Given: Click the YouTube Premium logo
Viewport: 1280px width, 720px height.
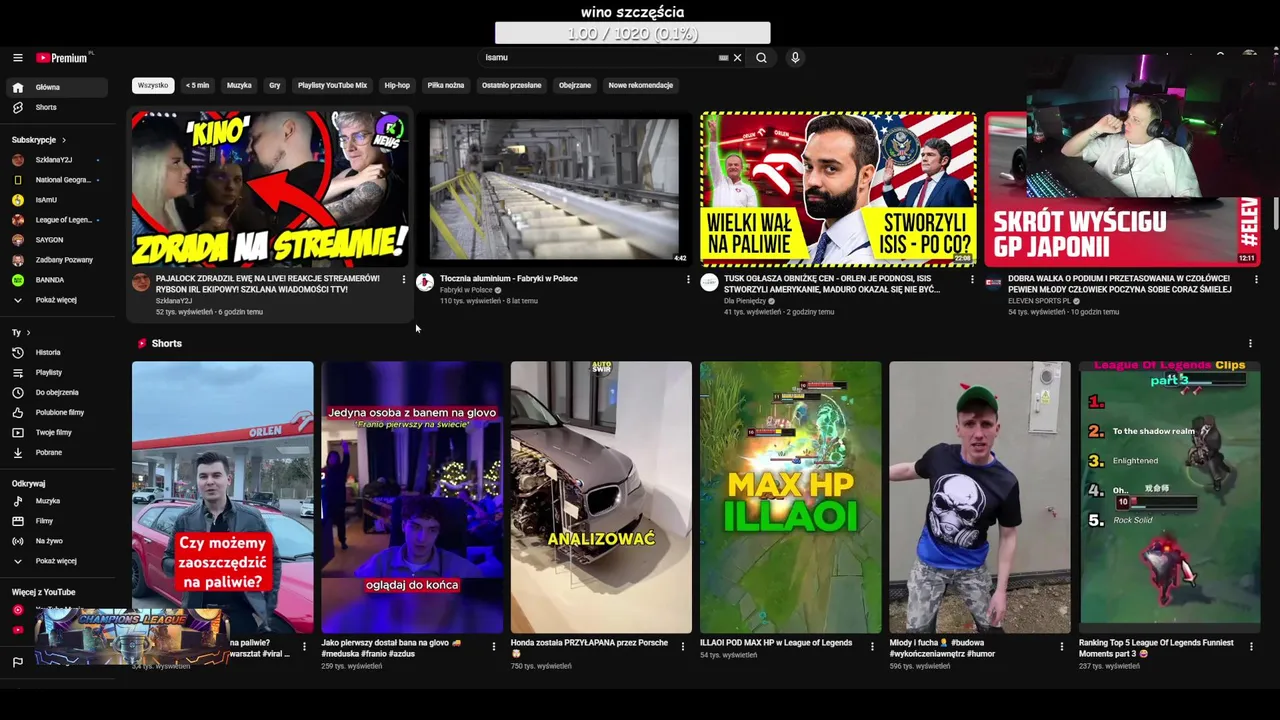Looking at the screenshot, I should 64,58.
